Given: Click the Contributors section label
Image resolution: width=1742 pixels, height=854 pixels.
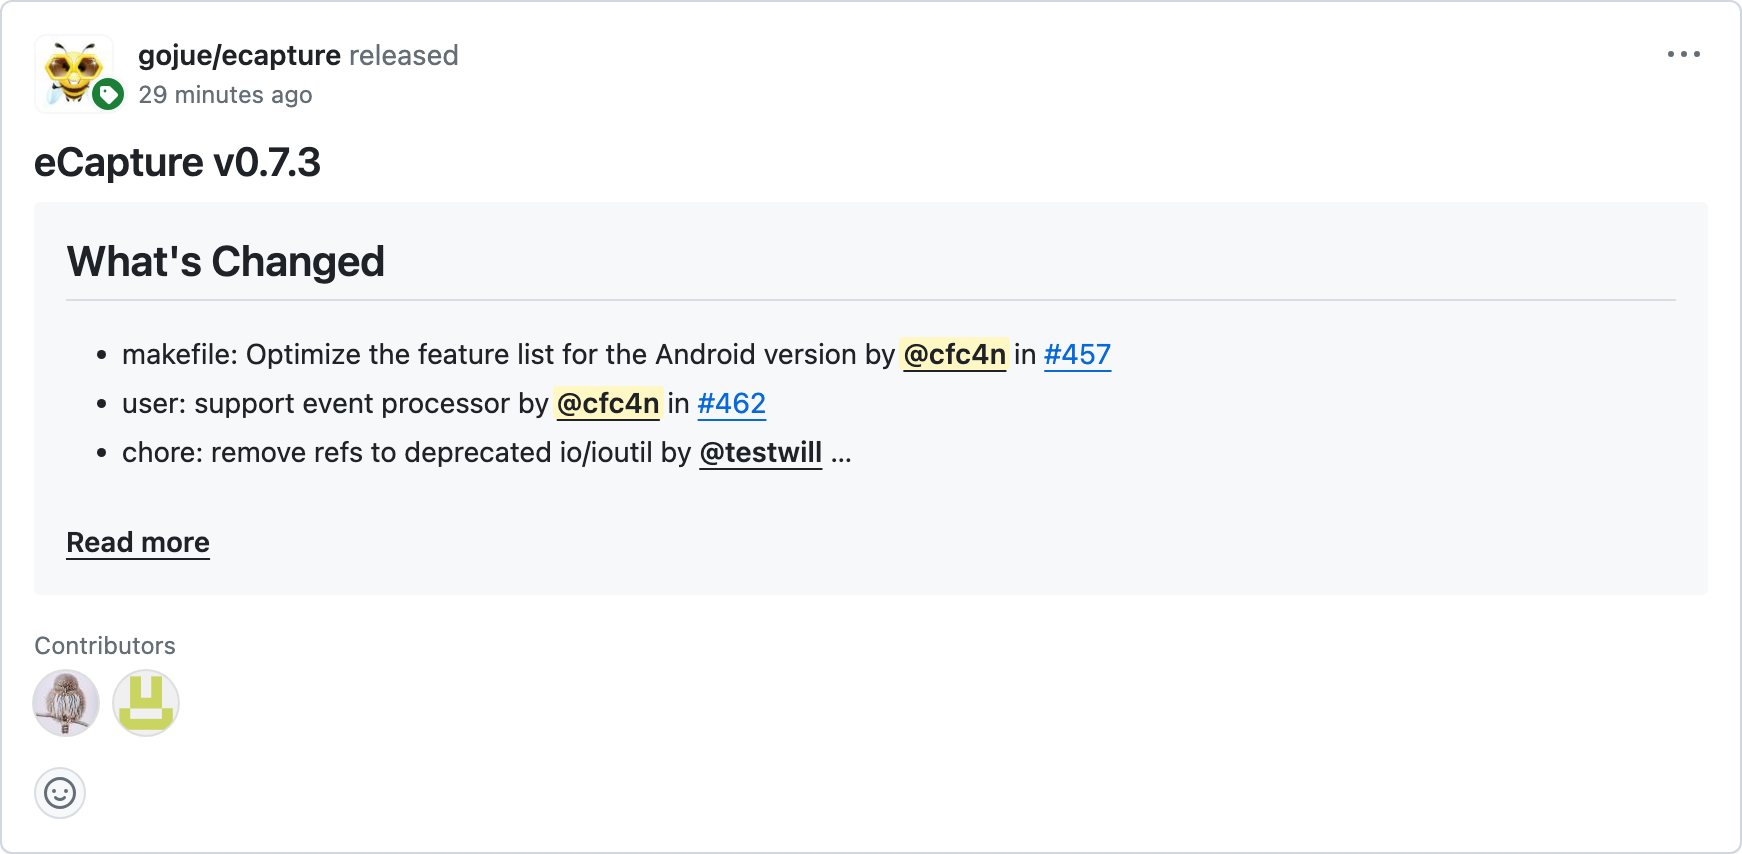Looking at the screenshot, I should tap(104, 645).
